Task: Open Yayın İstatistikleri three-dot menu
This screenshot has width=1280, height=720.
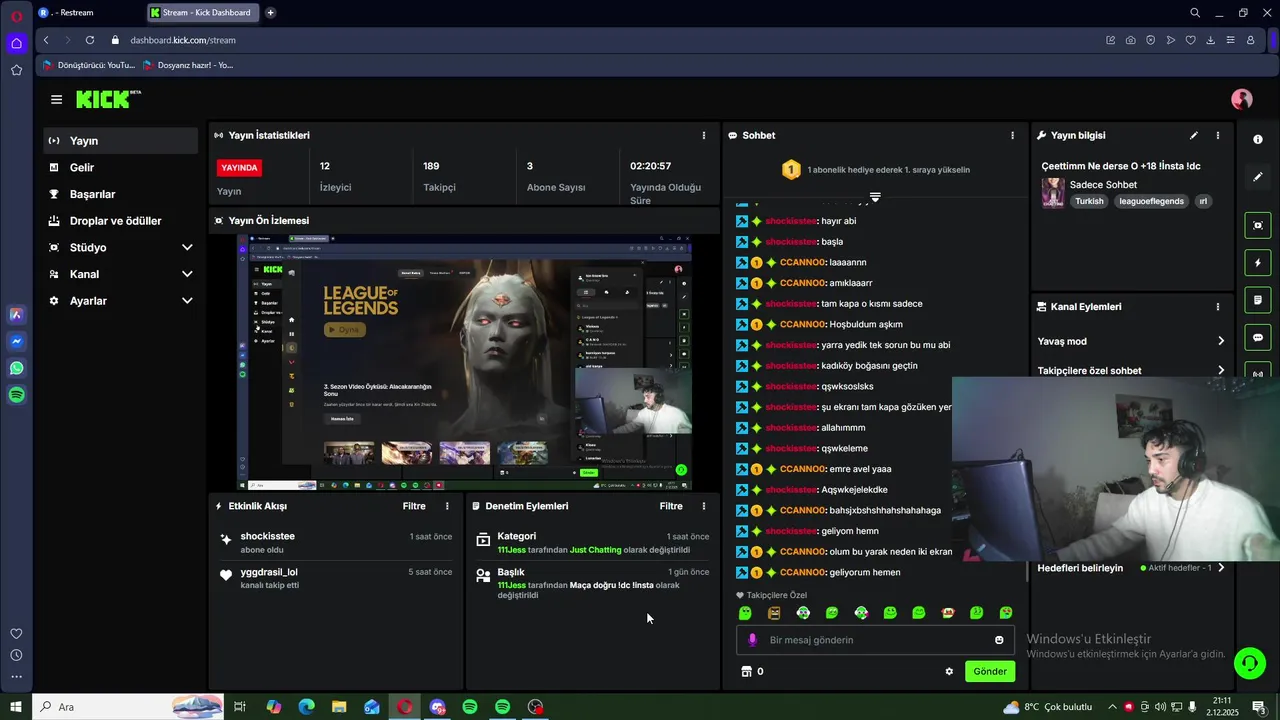Action: tap(703, 135)
